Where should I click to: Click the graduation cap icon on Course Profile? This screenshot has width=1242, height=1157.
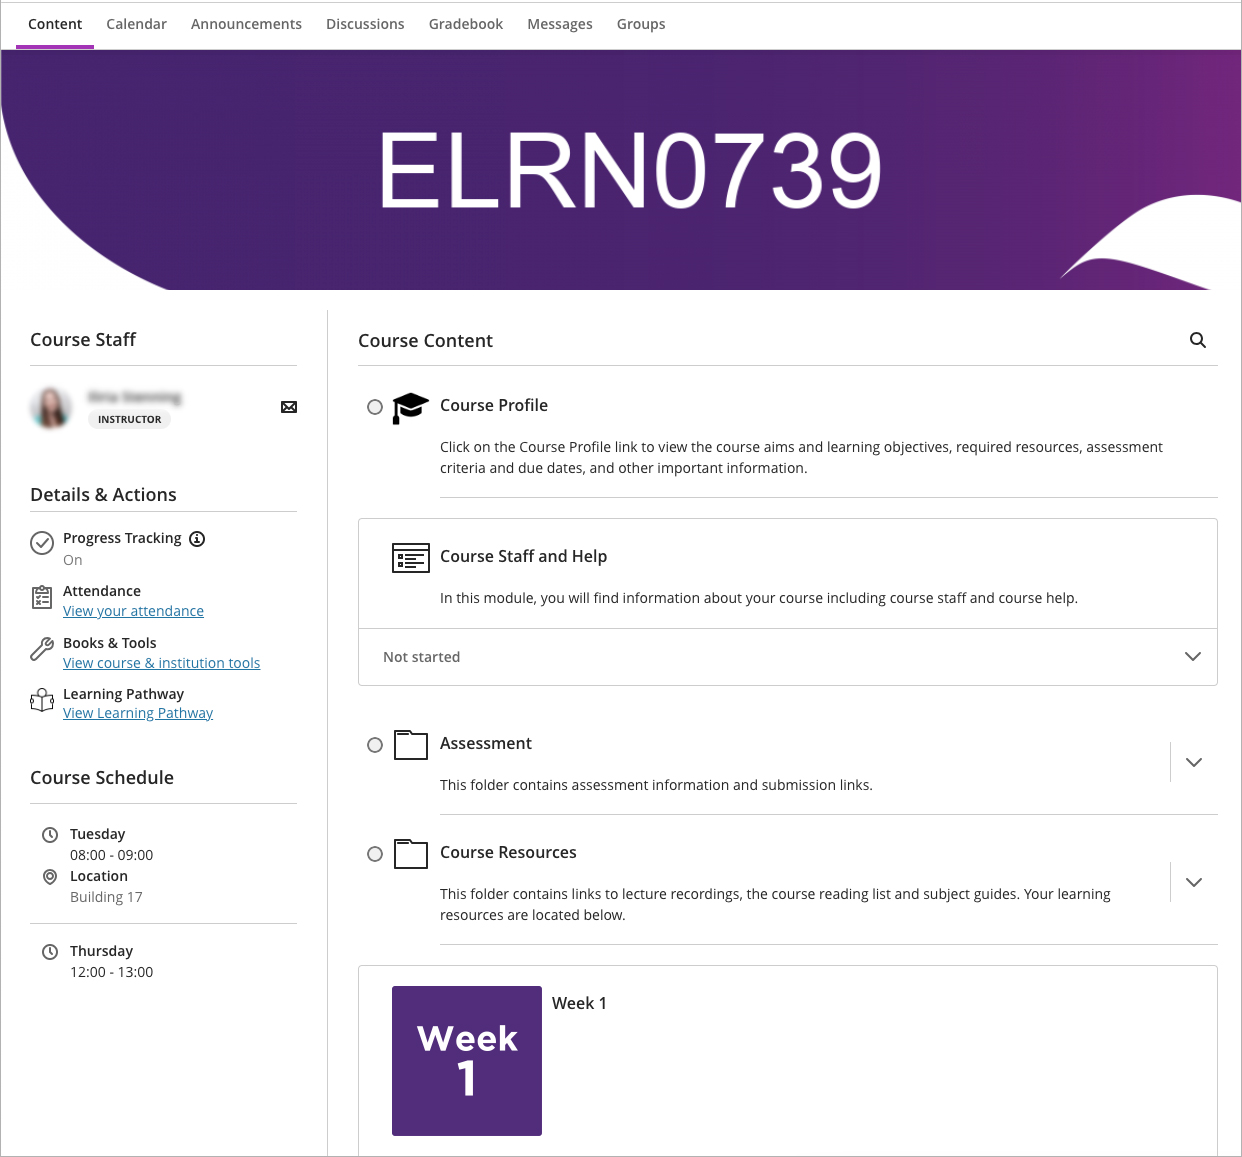(x=410, y=407)
